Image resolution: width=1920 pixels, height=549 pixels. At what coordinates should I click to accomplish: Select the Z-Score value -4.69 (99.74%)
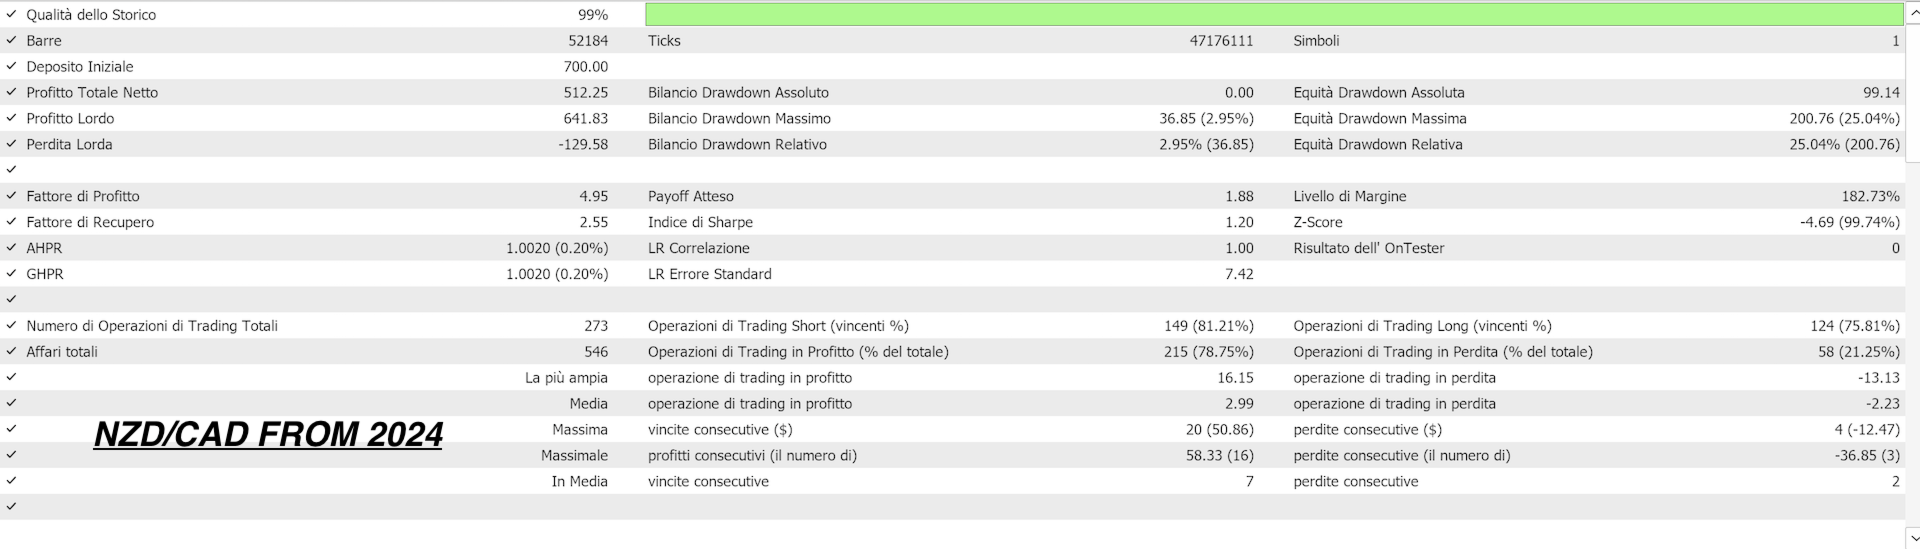pos(1849,223)
